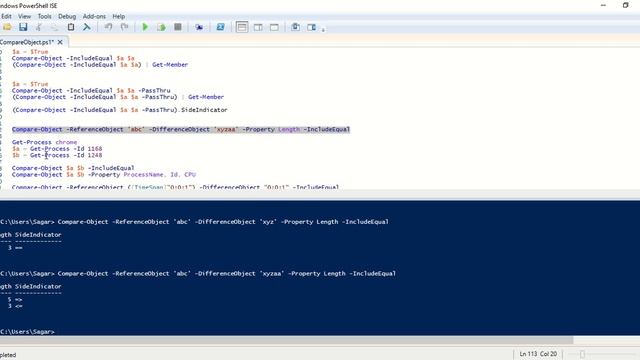Stop operation with the square stop icon
The image size is (640, 360).
[178, 27]
